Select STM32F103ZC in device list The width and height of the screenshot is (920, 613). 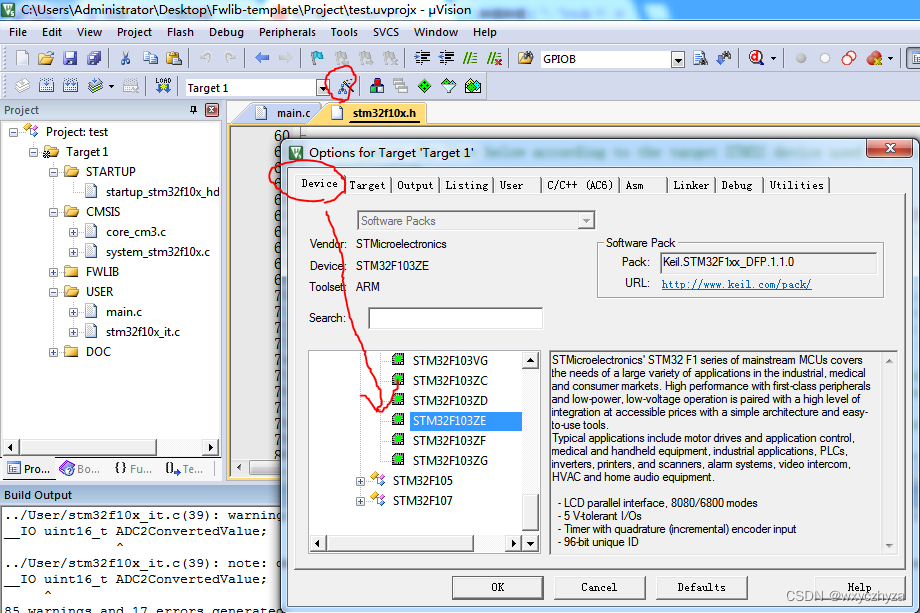coord(449,381)
